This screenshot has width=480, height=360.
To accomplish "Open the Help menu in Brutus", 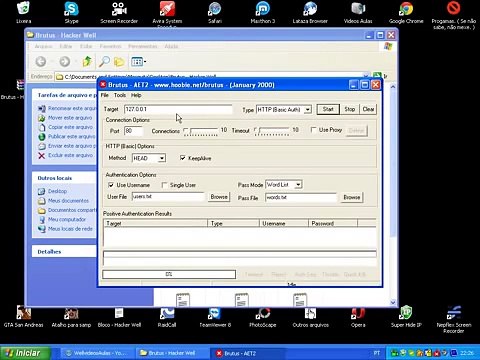I will tap(136, 95).
